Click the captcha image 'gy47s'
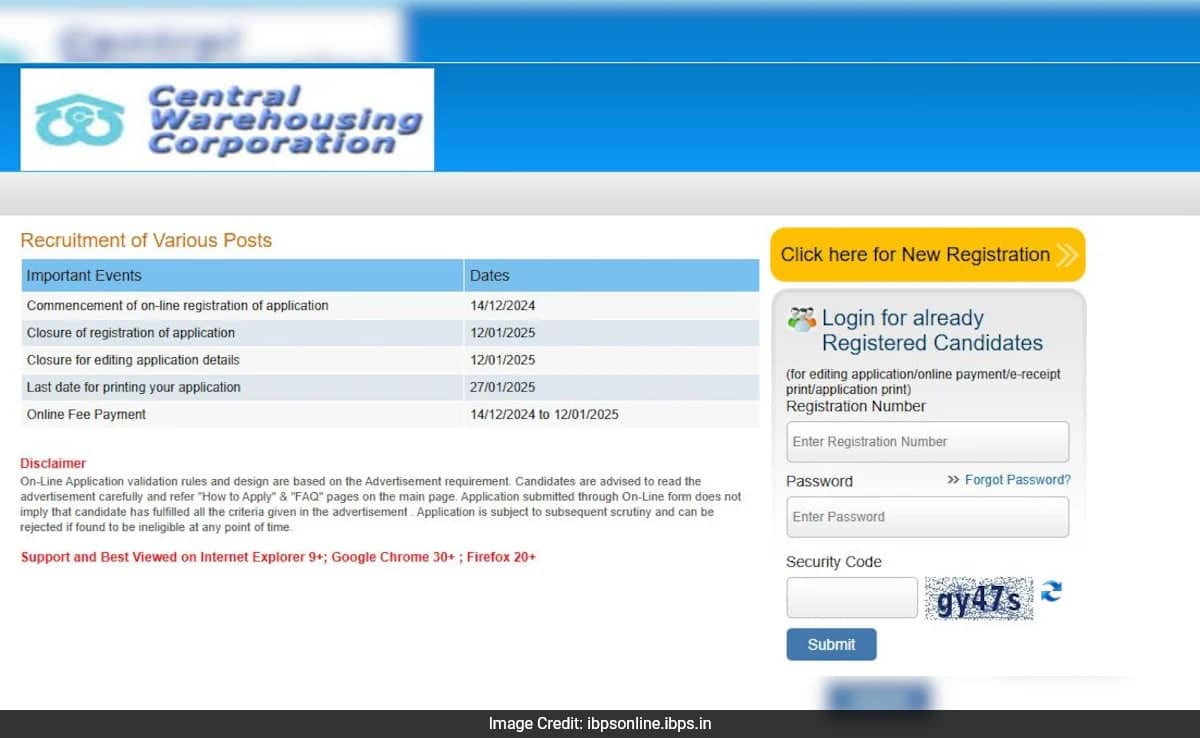Screen dimensions: 1200x738 (979, 598)
